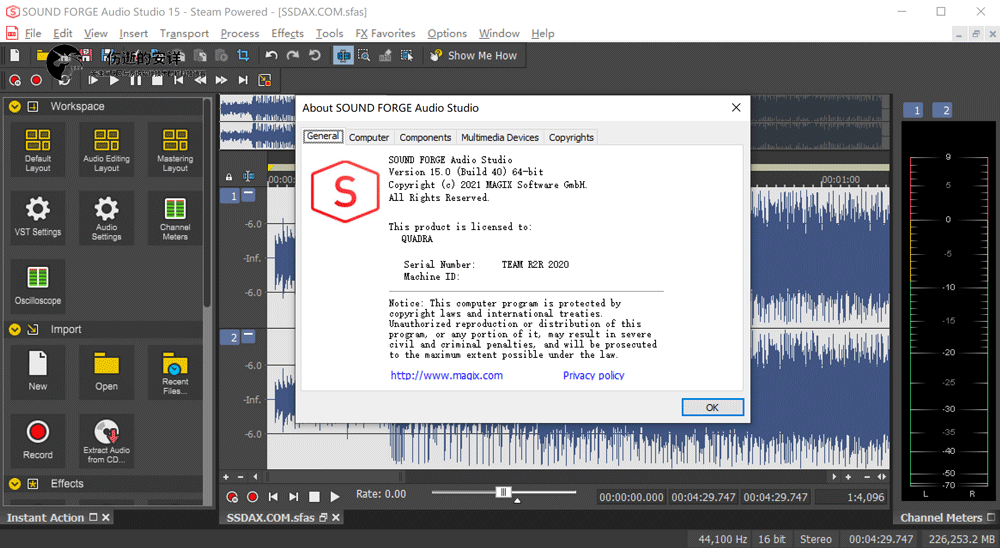Toggle the lock icon above track 1
This screenshot has width=1000, height=548.
229,177
